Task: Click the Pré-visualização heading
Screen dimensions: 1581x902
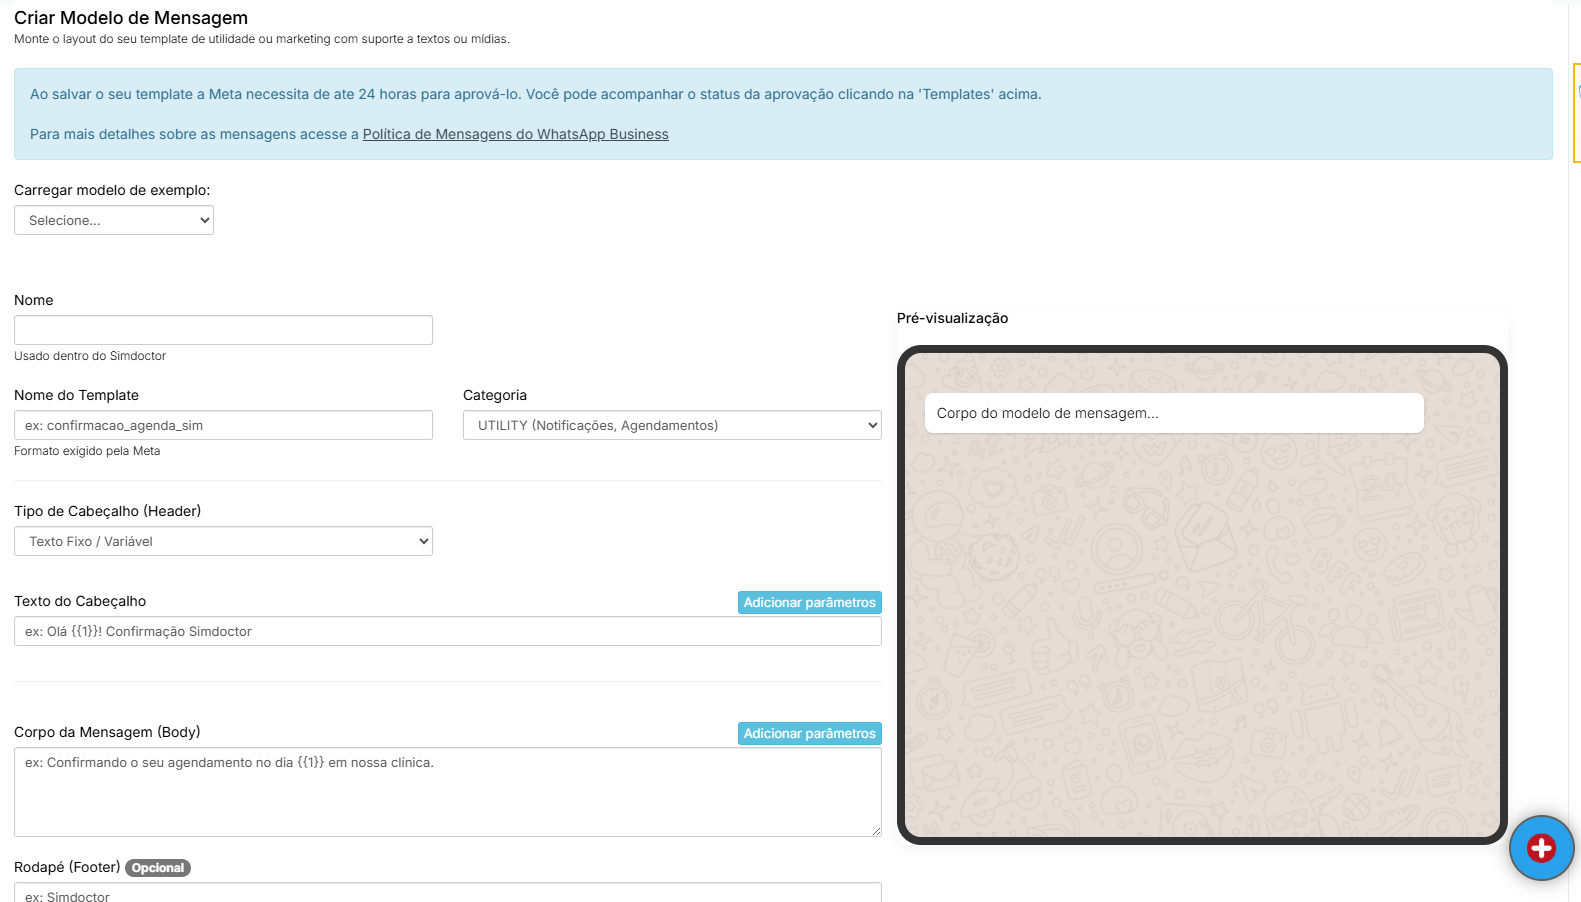Action: 952,318
